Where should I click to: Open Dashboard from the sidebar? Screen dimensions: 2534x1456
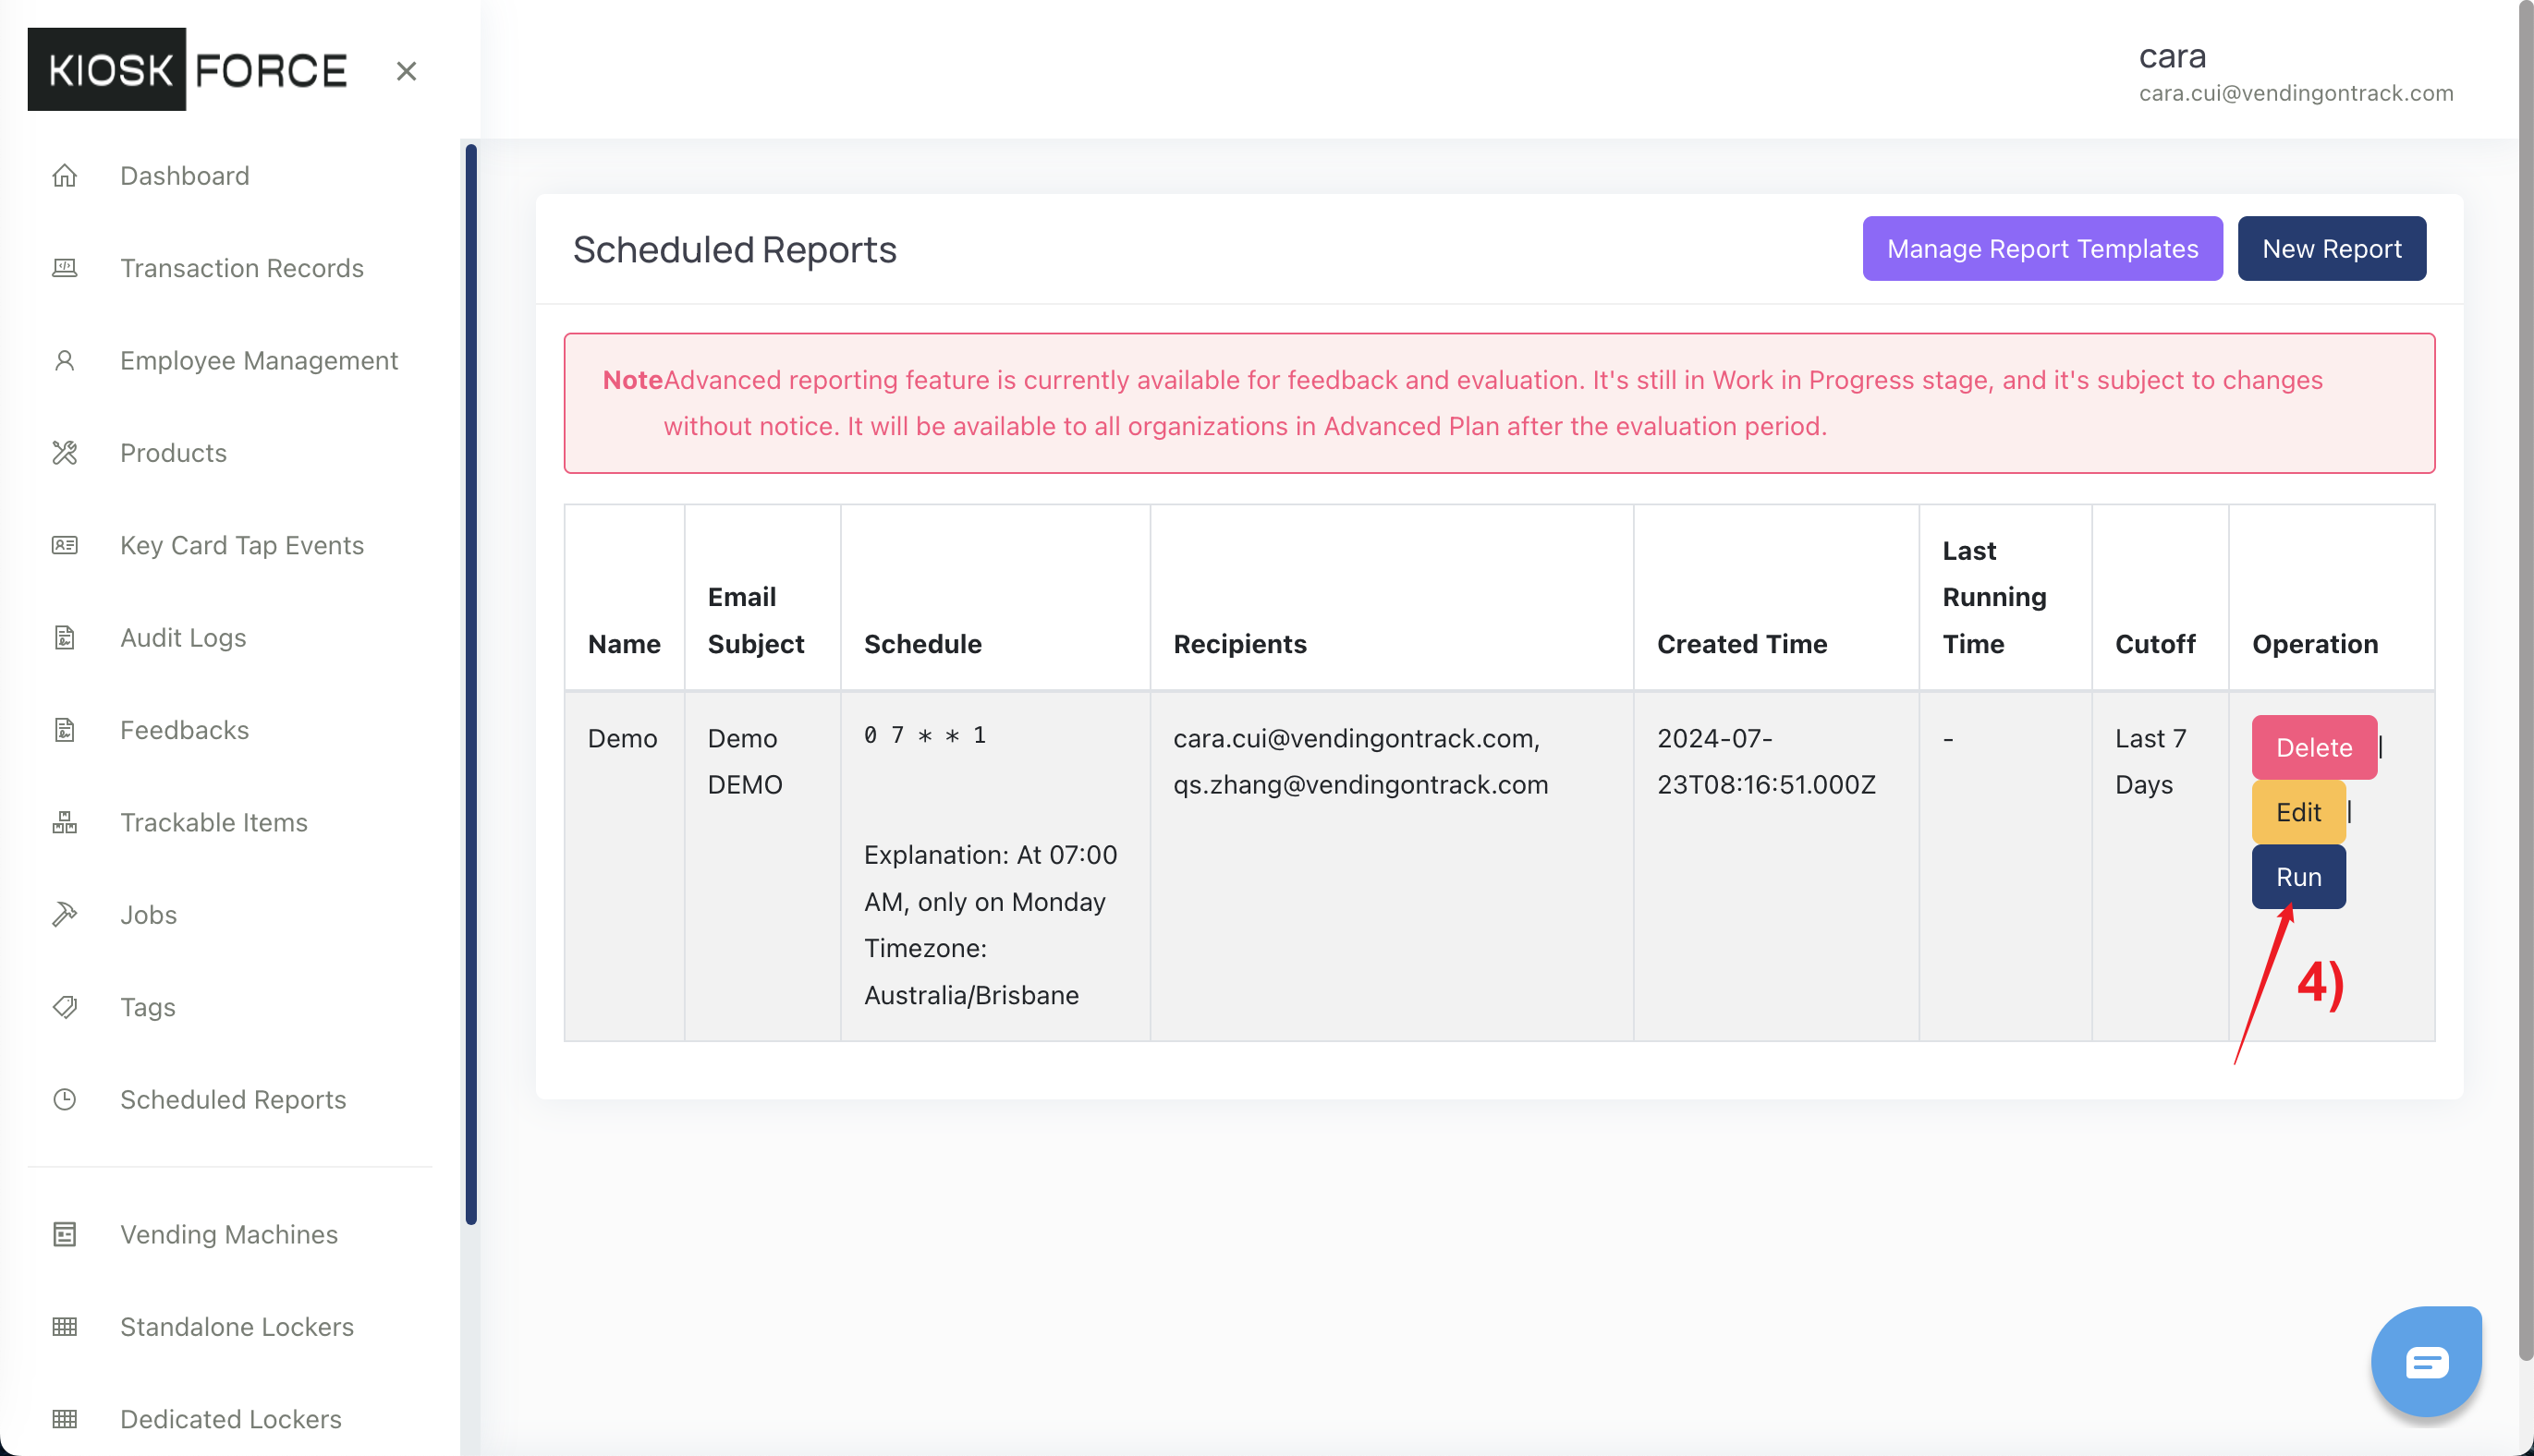coord(185,176)
